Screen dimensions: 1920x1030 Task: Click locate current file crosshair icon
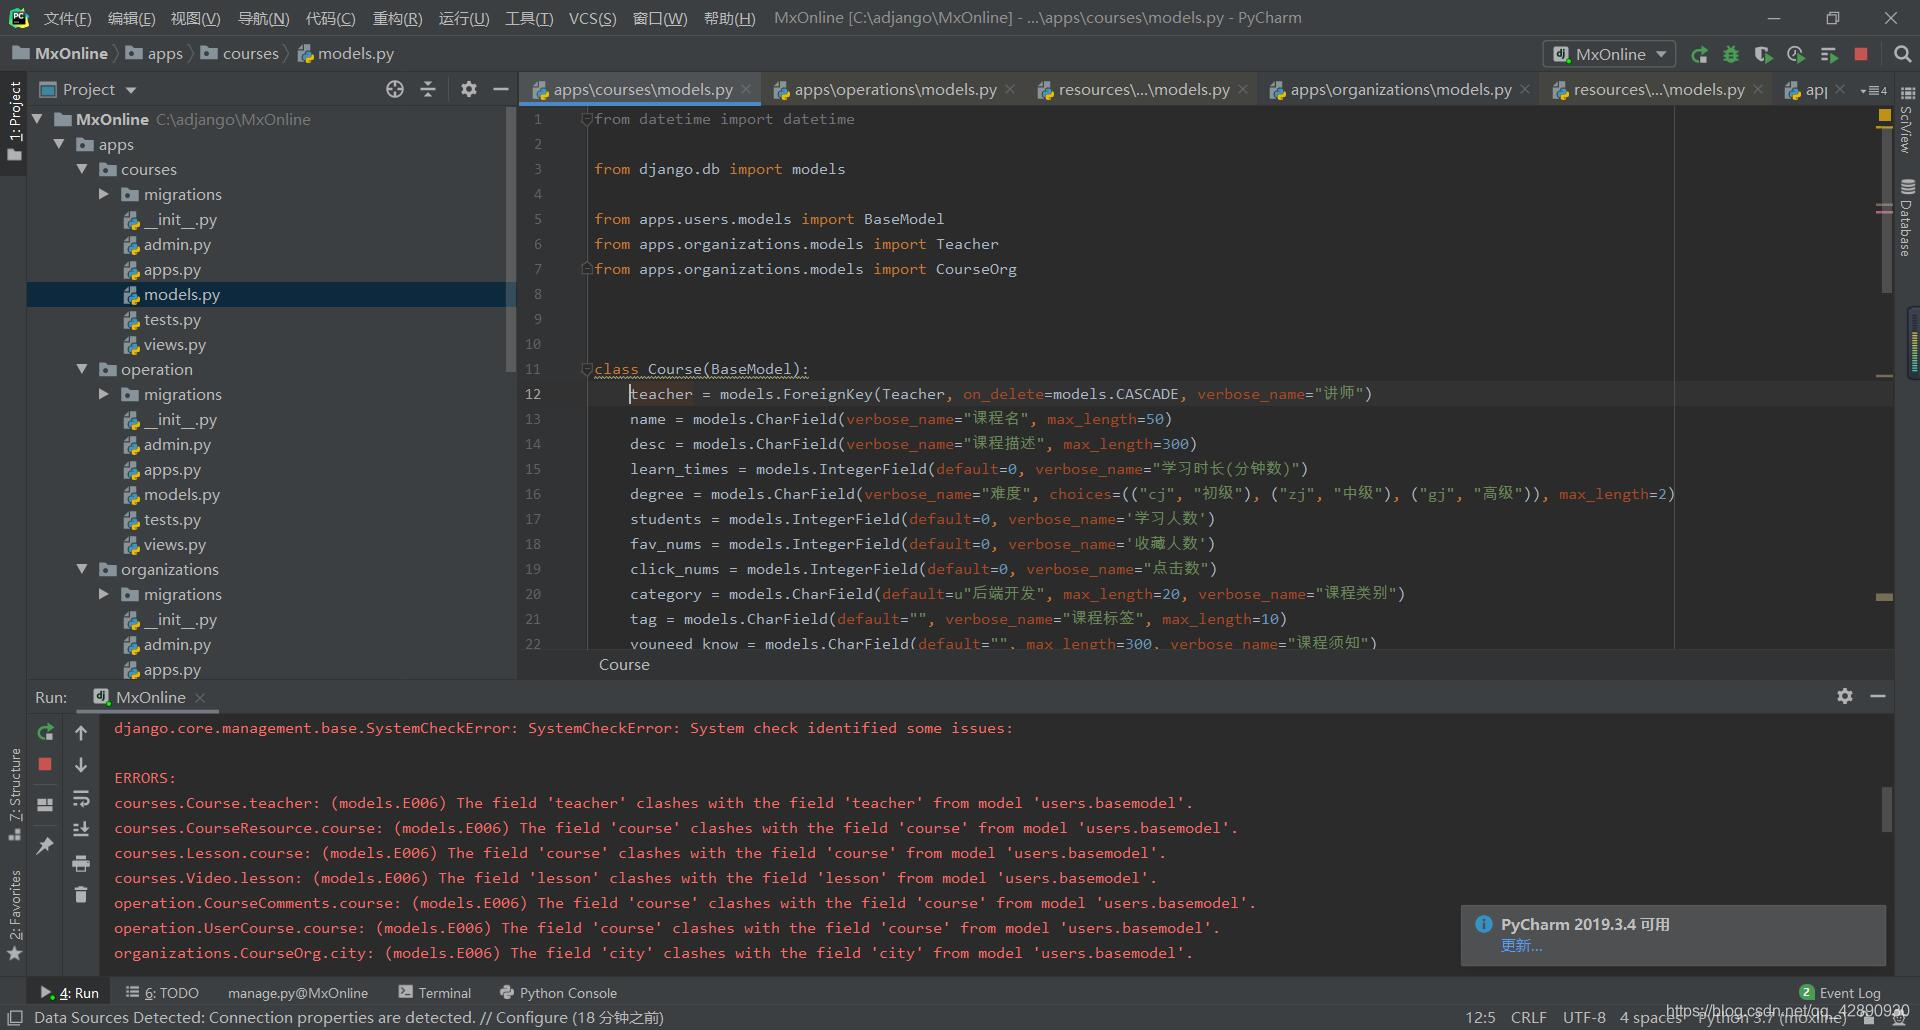pyautogui.click(x=395, y=90)
